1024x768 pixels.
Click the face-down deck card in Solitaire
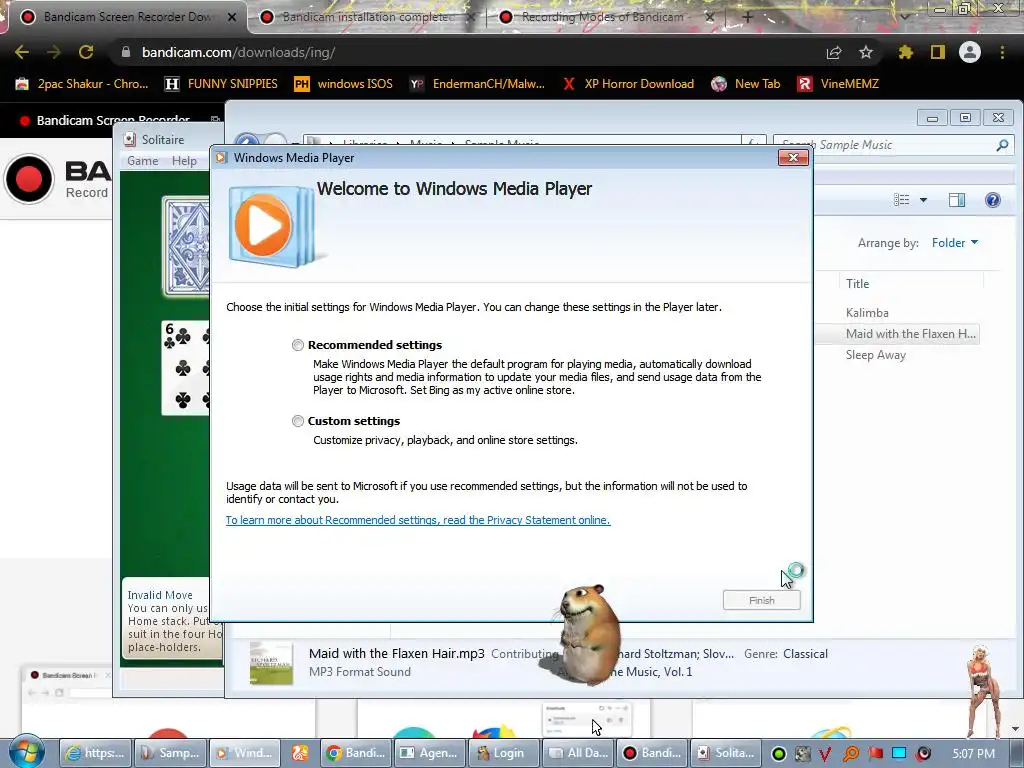(x=187, y=247)
